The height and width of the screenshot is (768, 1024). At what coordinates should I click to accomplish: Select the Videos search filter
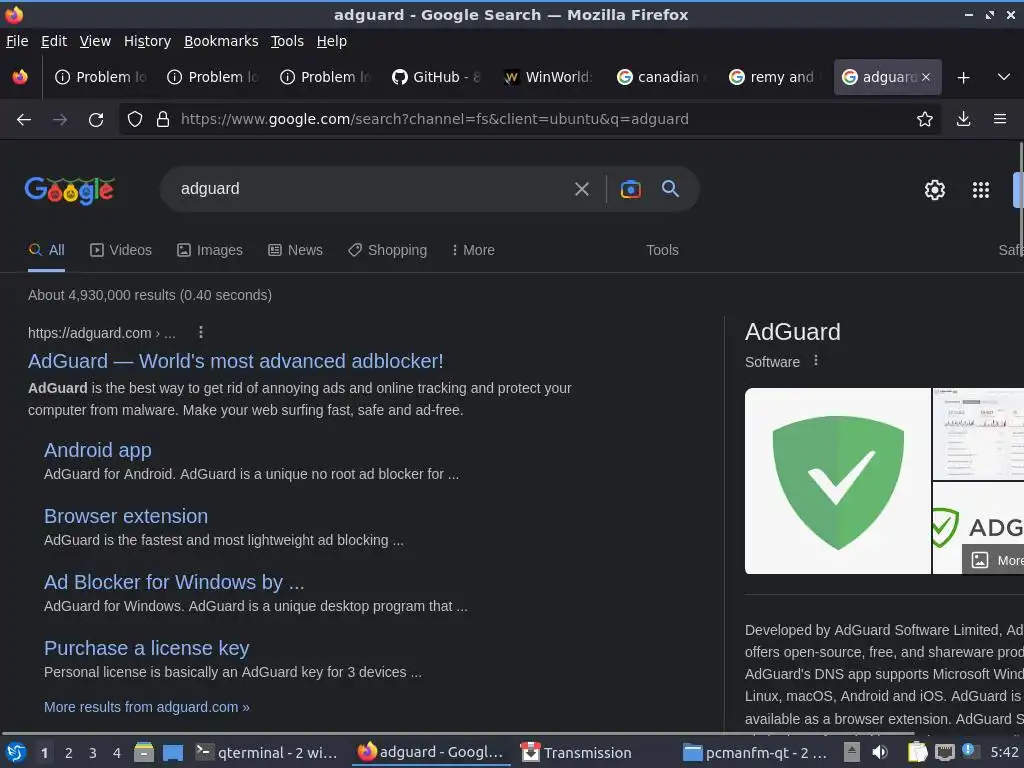tap(121, 250)
